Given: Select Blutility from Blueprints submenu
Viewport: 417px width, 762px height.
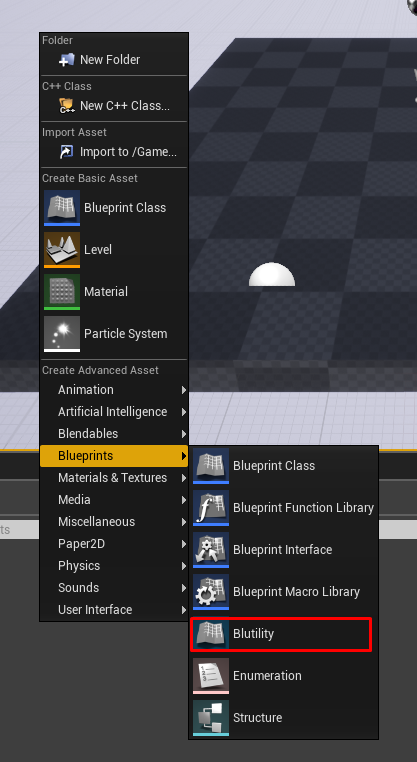Looking at the screenshot, I should click(x=281, y=634).
